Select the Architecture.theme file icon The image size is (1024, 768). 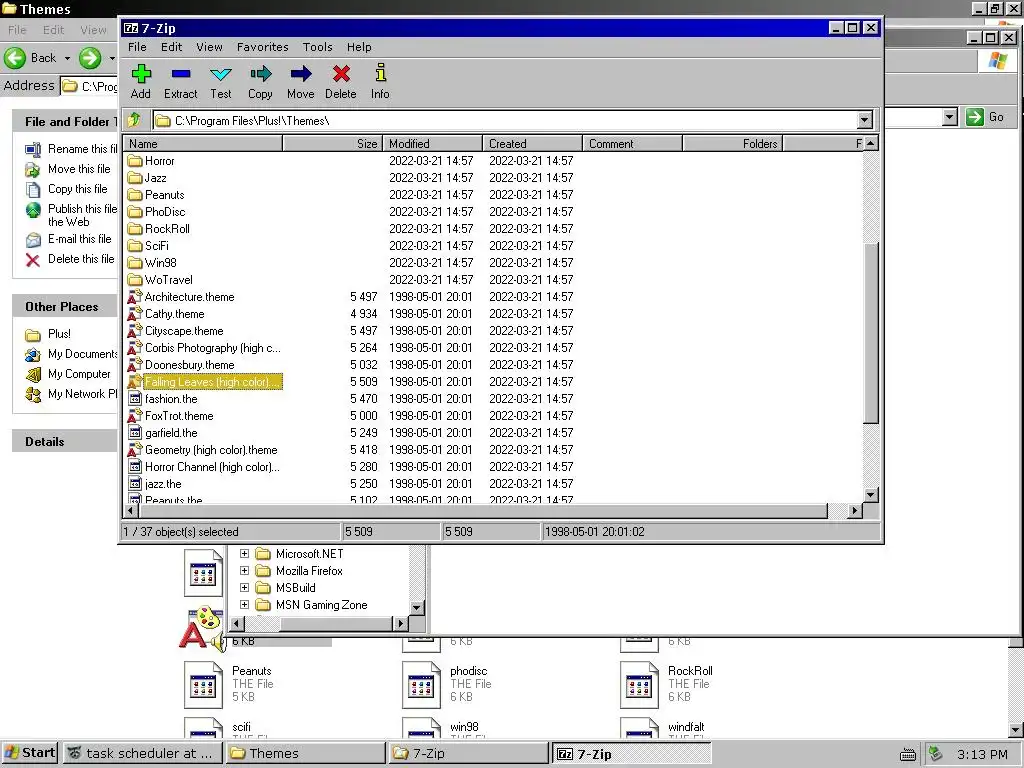click(135, 296)
